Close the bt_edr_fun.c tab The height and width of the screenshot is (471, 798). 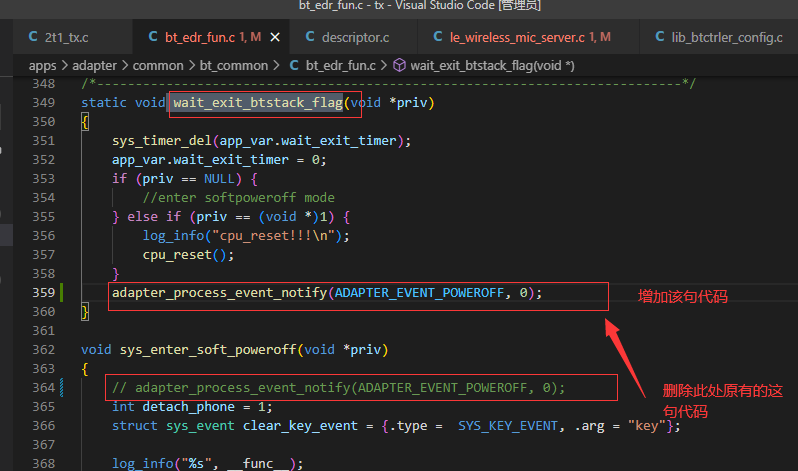pos(275,37)
